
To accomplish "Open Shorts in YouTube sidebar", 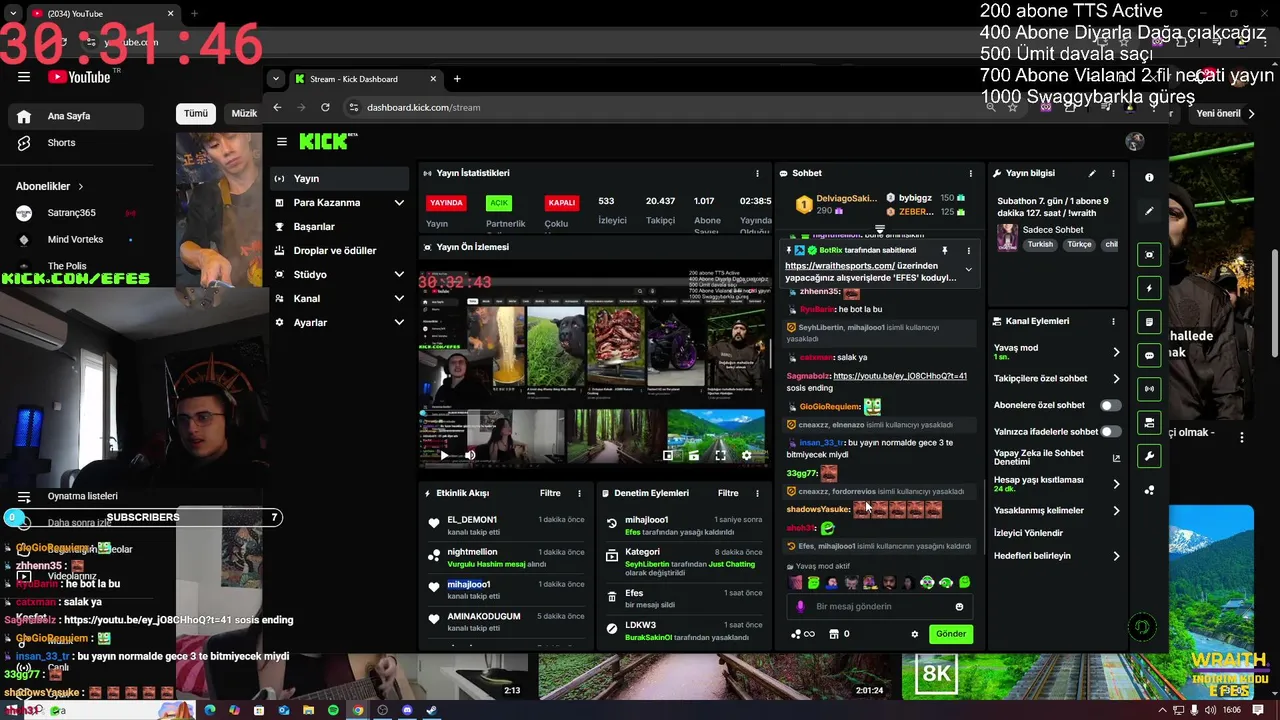I will pyautogui.click(x=61, y=143).
